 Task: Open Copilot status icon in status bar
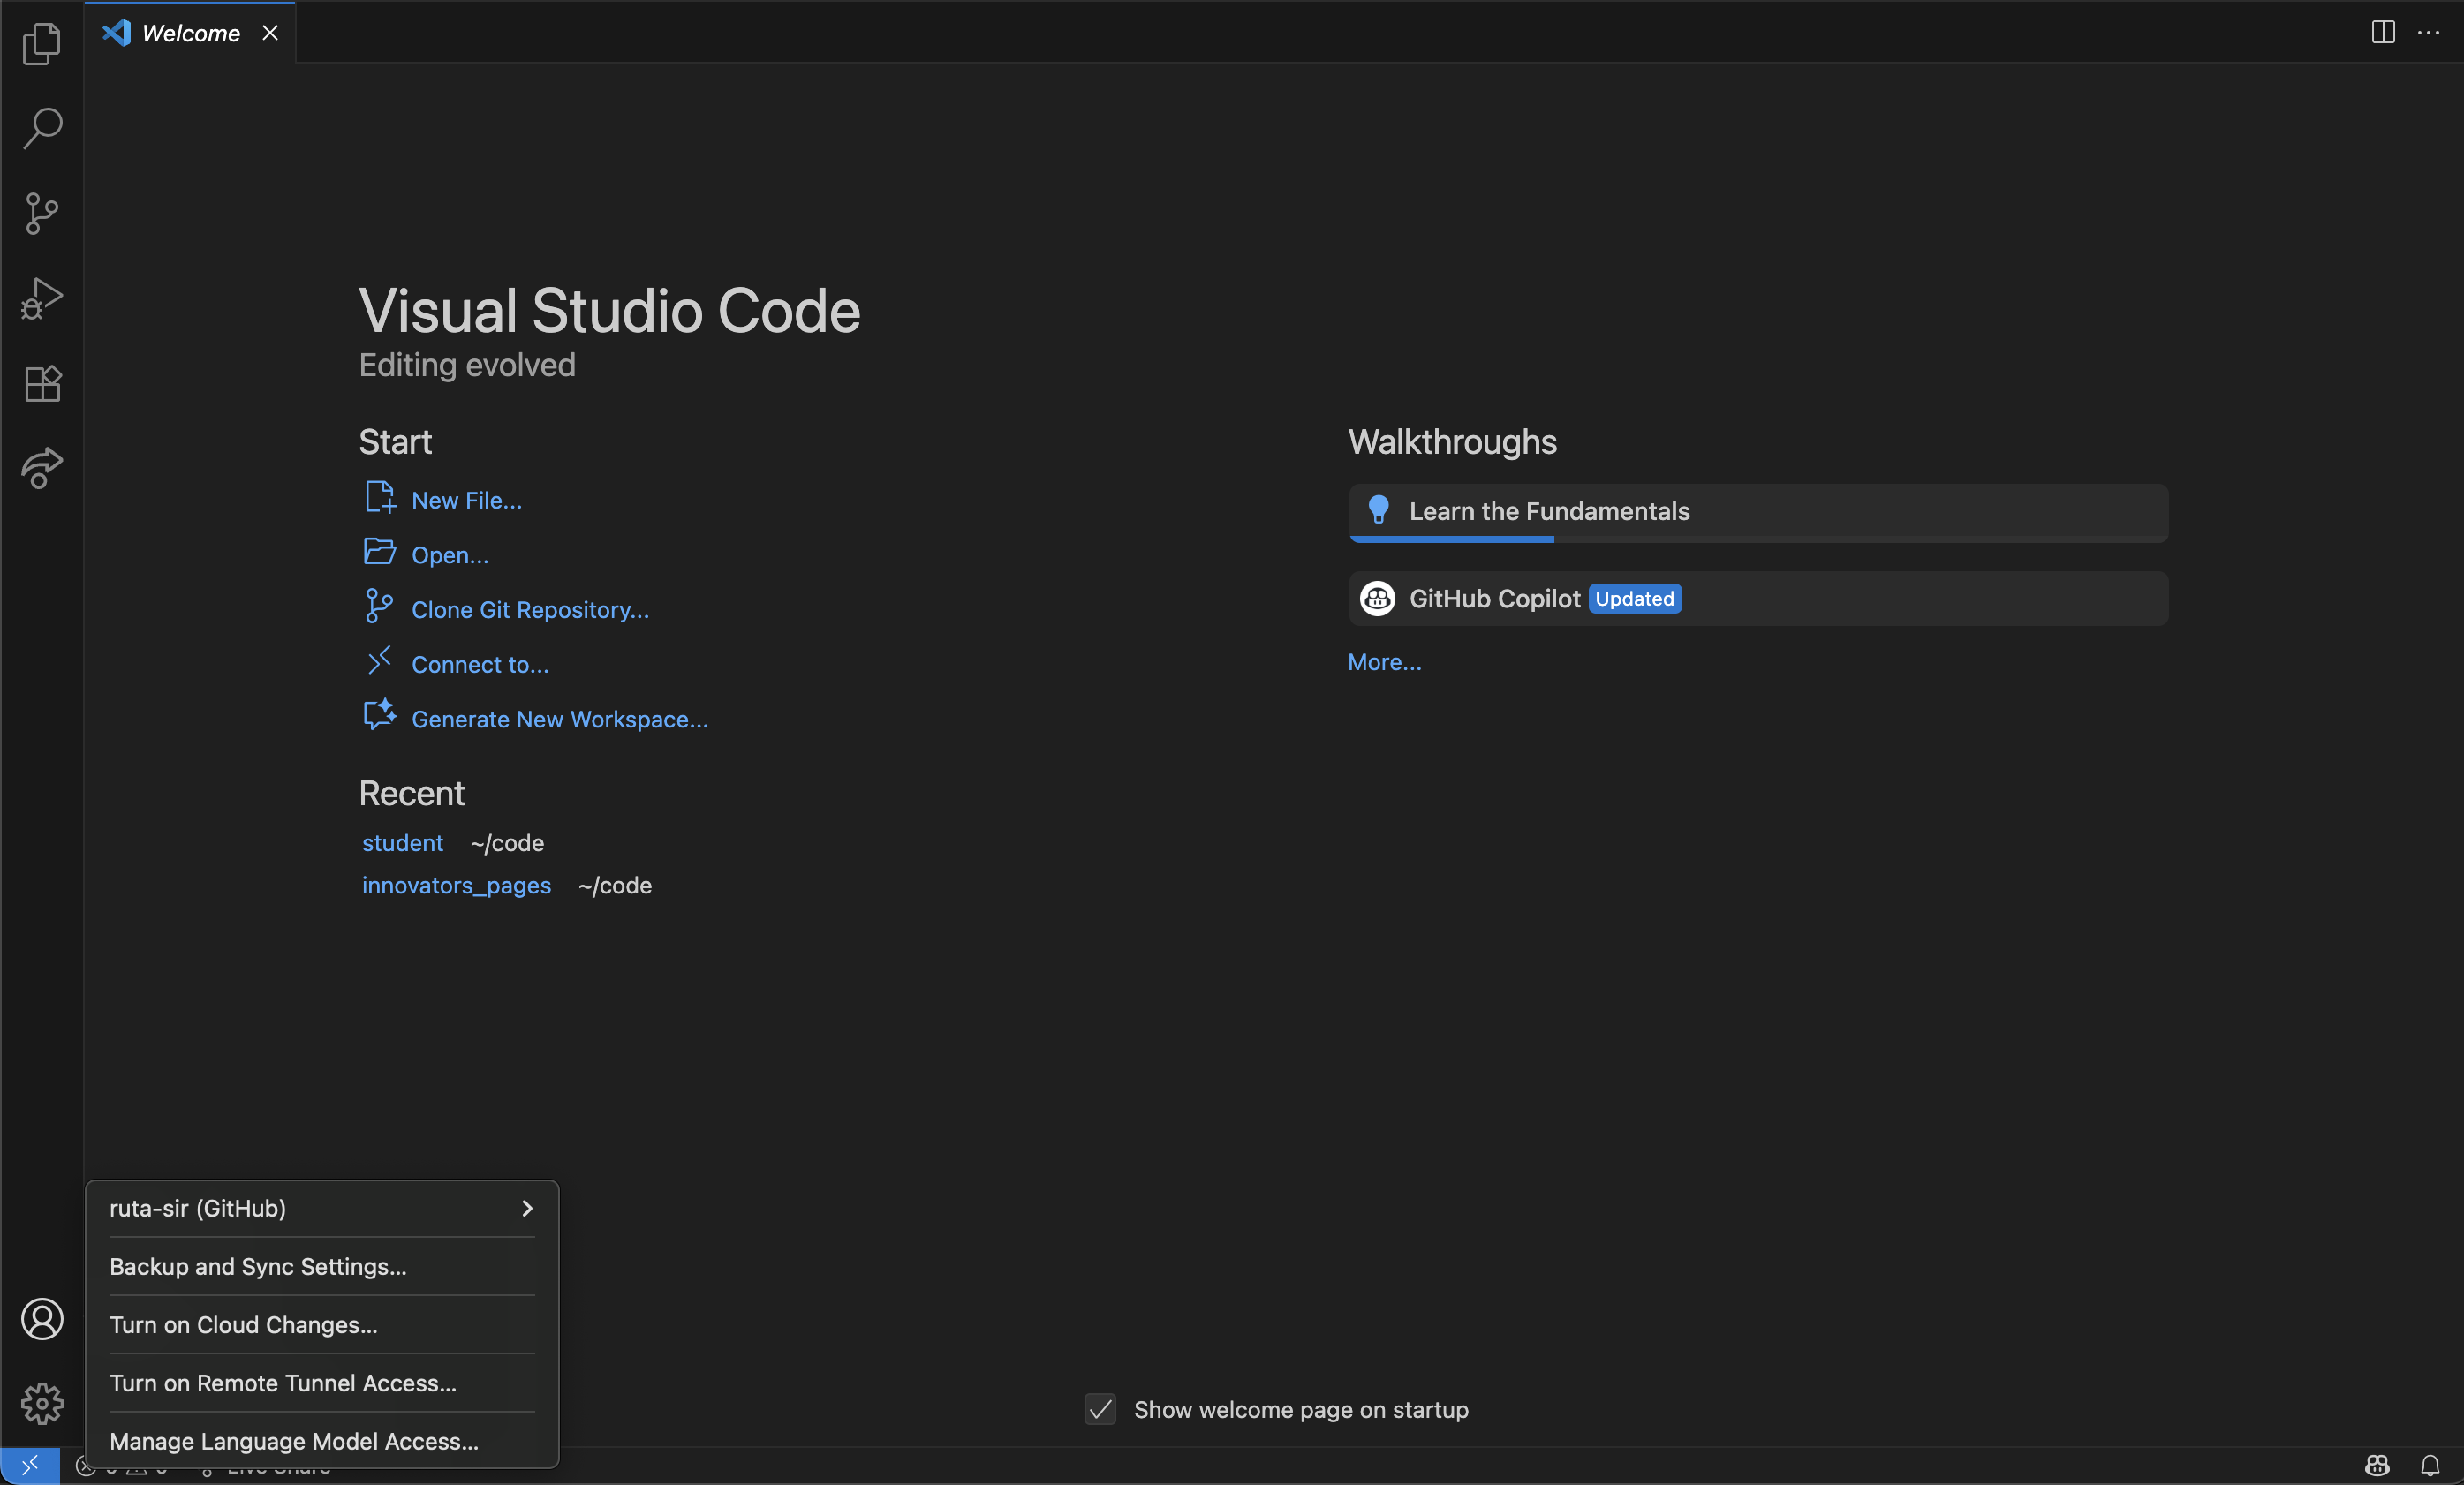click(x=2377, y=1465)
